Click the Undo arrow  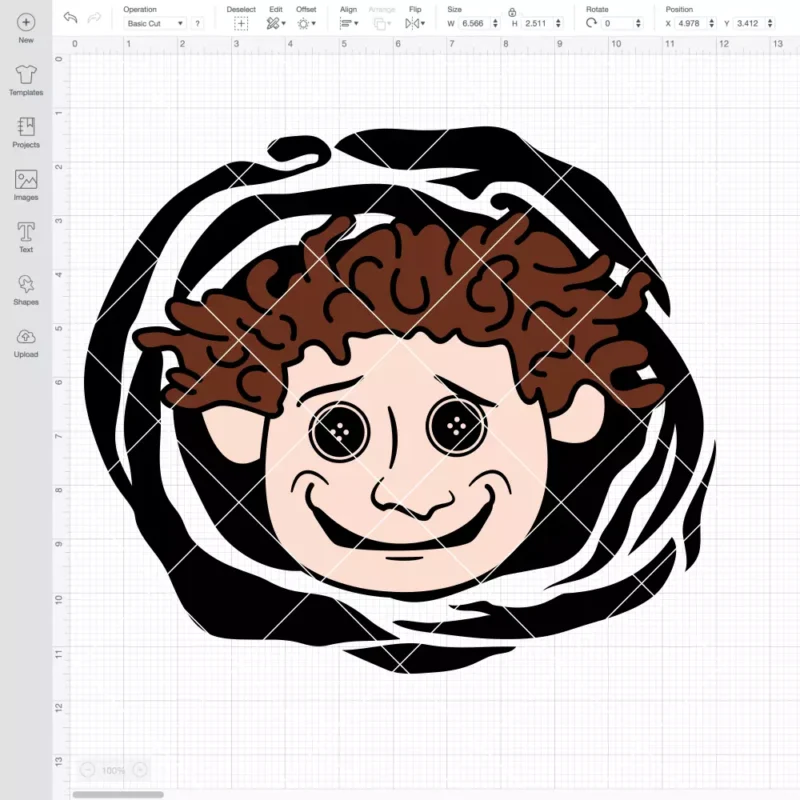point(70,18)
